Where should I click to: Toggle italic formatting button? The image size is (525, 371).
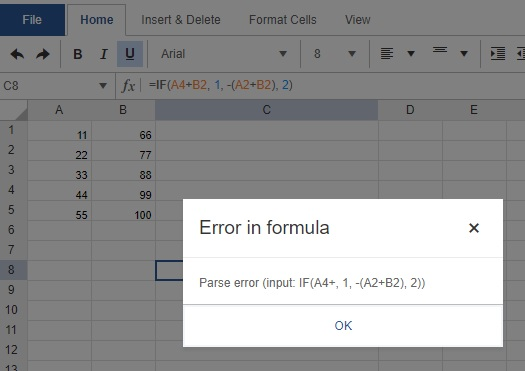104,54
